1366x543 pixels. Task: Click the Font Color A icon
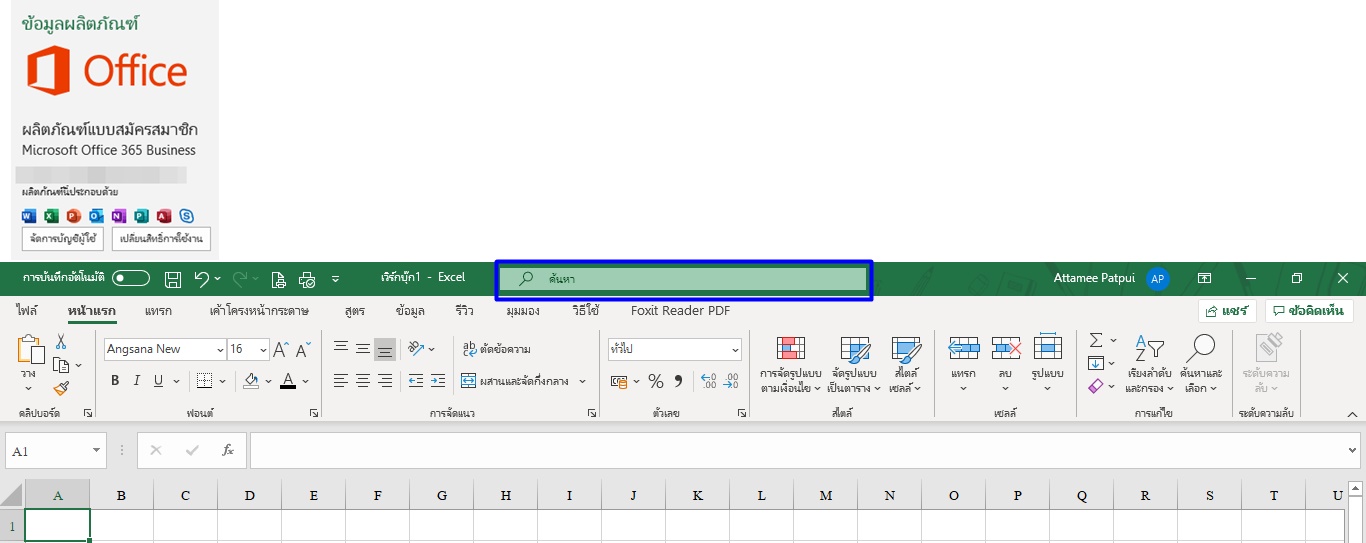click(288, 381)
